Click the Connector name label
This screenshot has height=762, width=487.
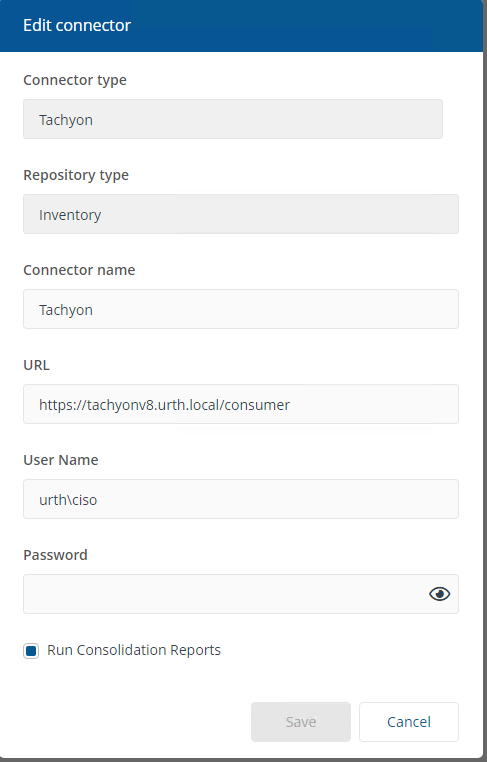79,270
